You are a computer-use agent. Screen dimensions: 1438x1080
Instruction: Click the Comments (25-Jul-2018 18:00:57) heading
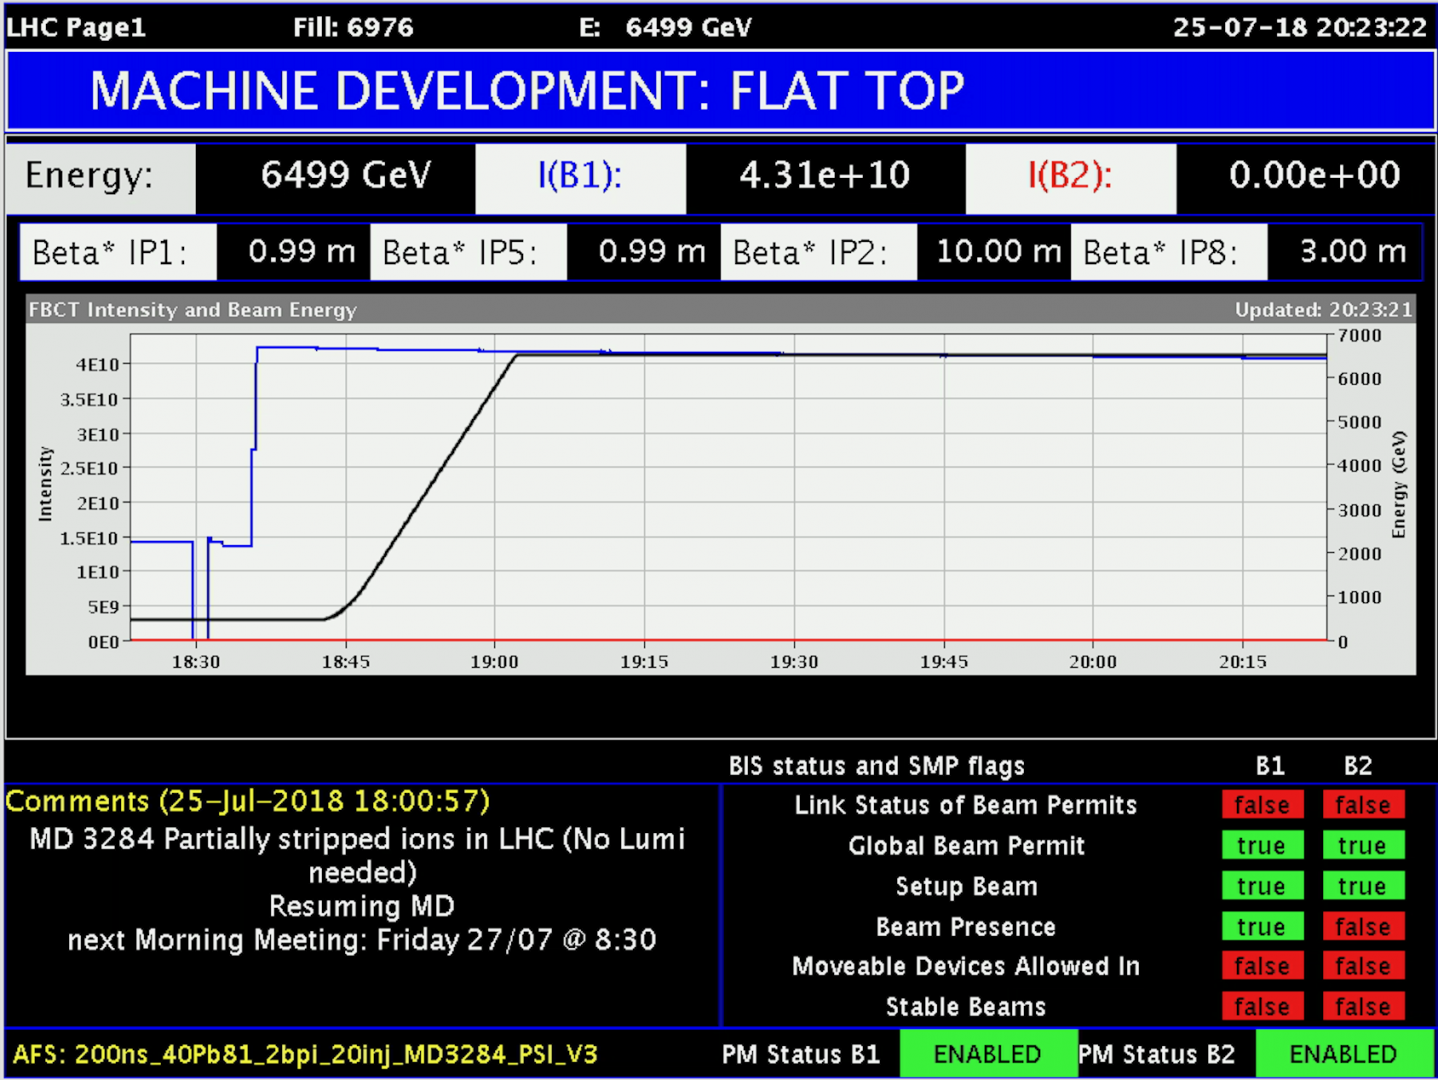coord(248,802)
